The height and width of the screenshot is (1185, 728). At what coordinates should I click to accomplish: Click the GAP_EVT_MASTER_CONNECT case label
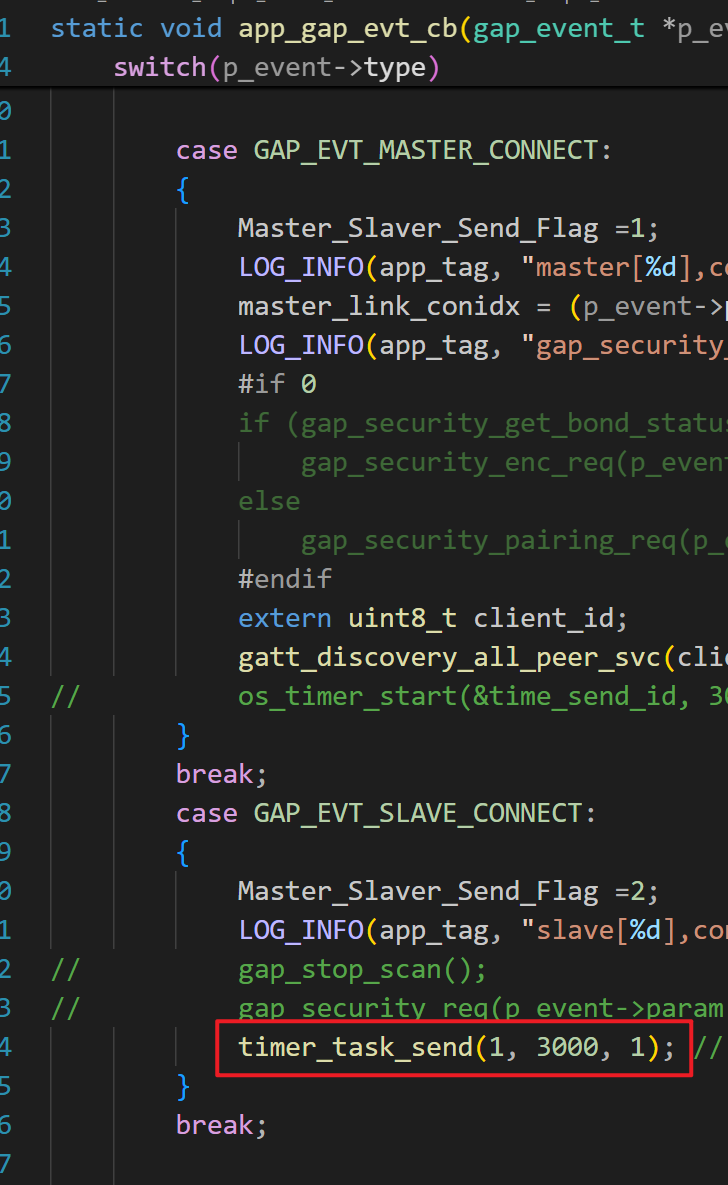tap(425, 150)
